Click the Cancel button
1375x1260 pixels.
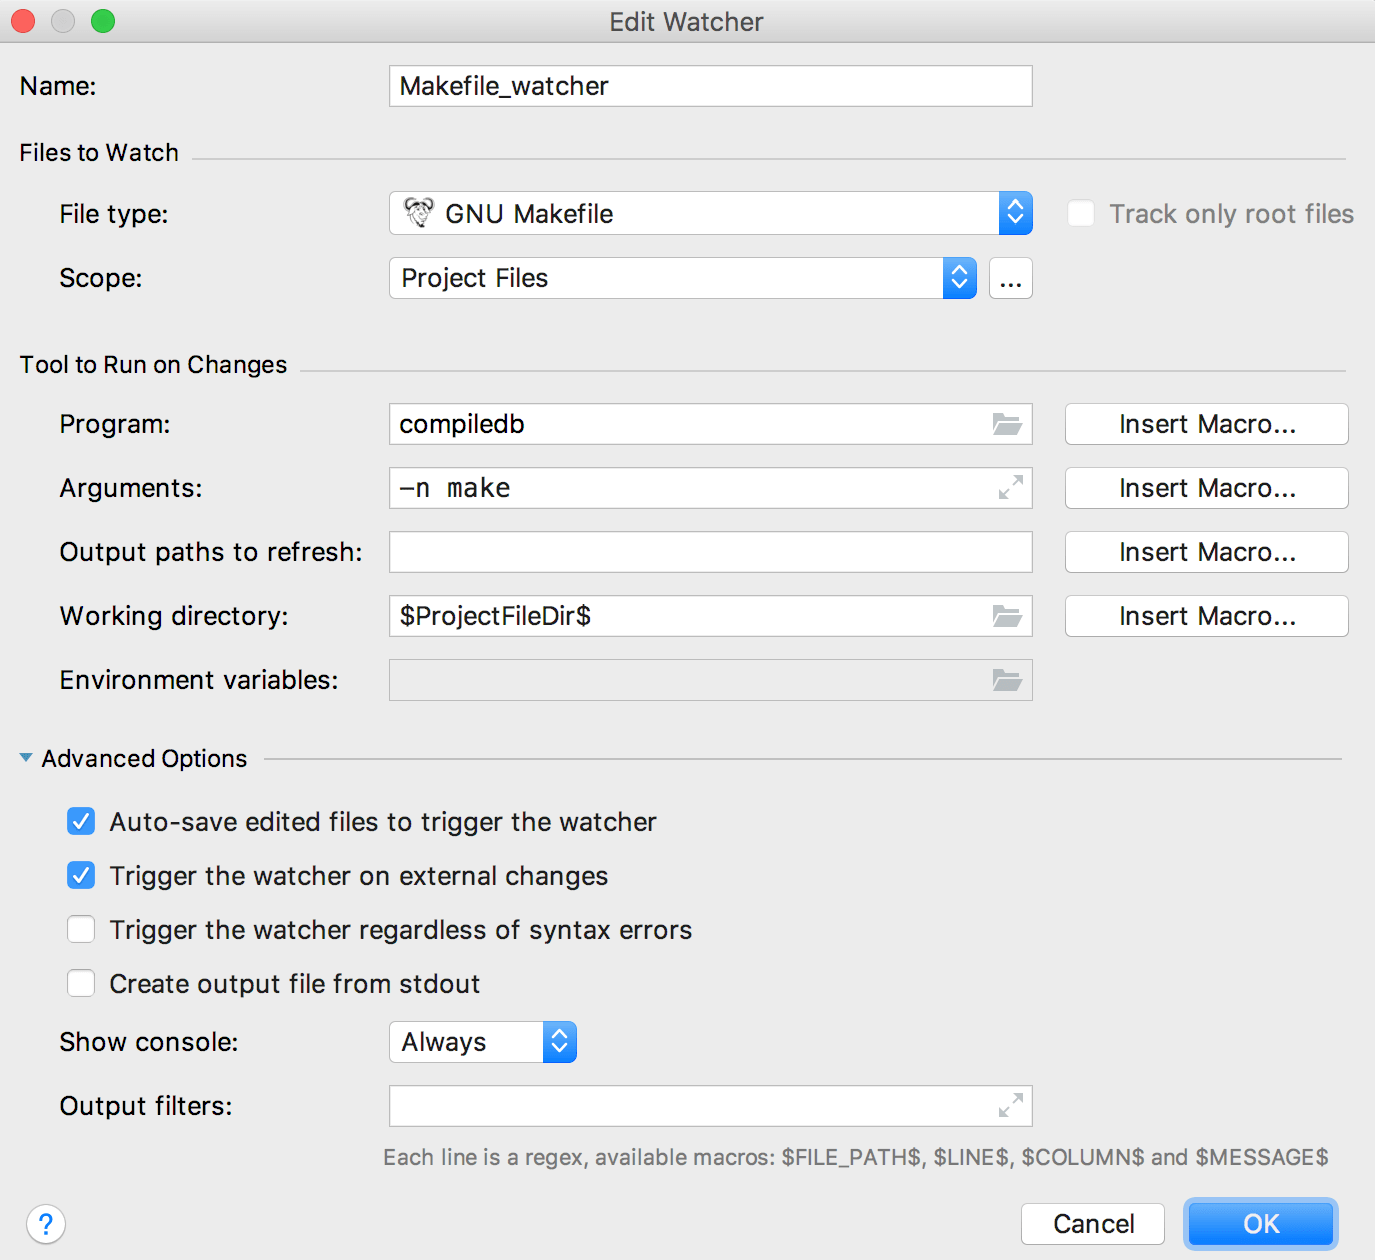pos(1092,1224)
